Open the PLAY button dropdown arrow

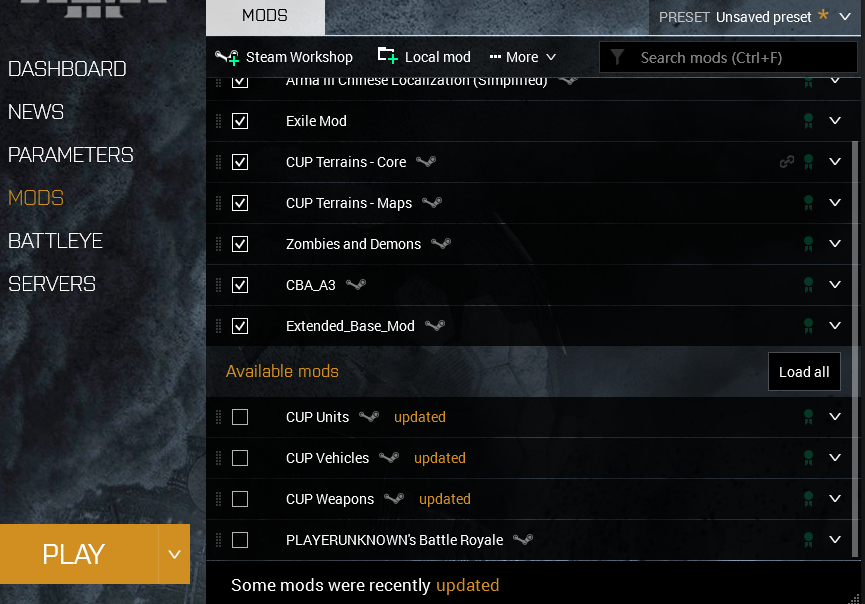pos(174,554)
